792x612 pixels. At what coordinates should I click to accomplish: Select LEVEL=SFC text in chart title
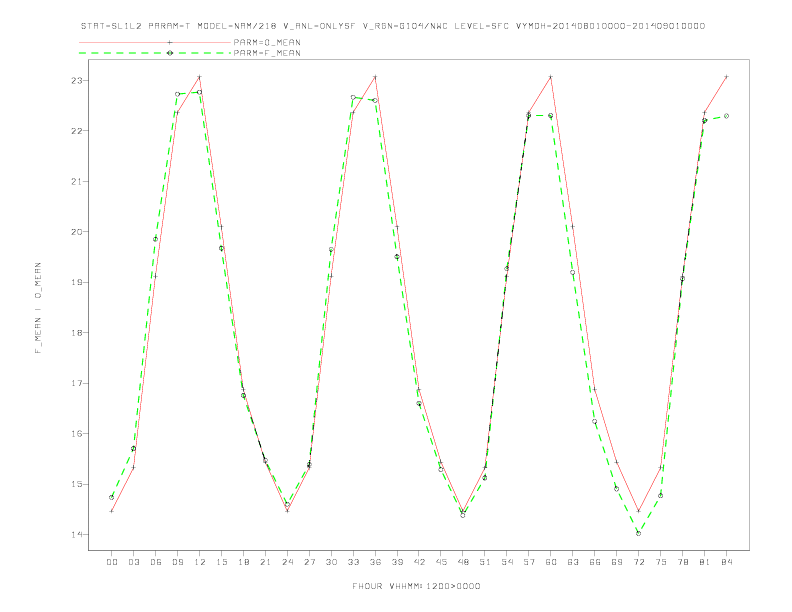point(481,26)
